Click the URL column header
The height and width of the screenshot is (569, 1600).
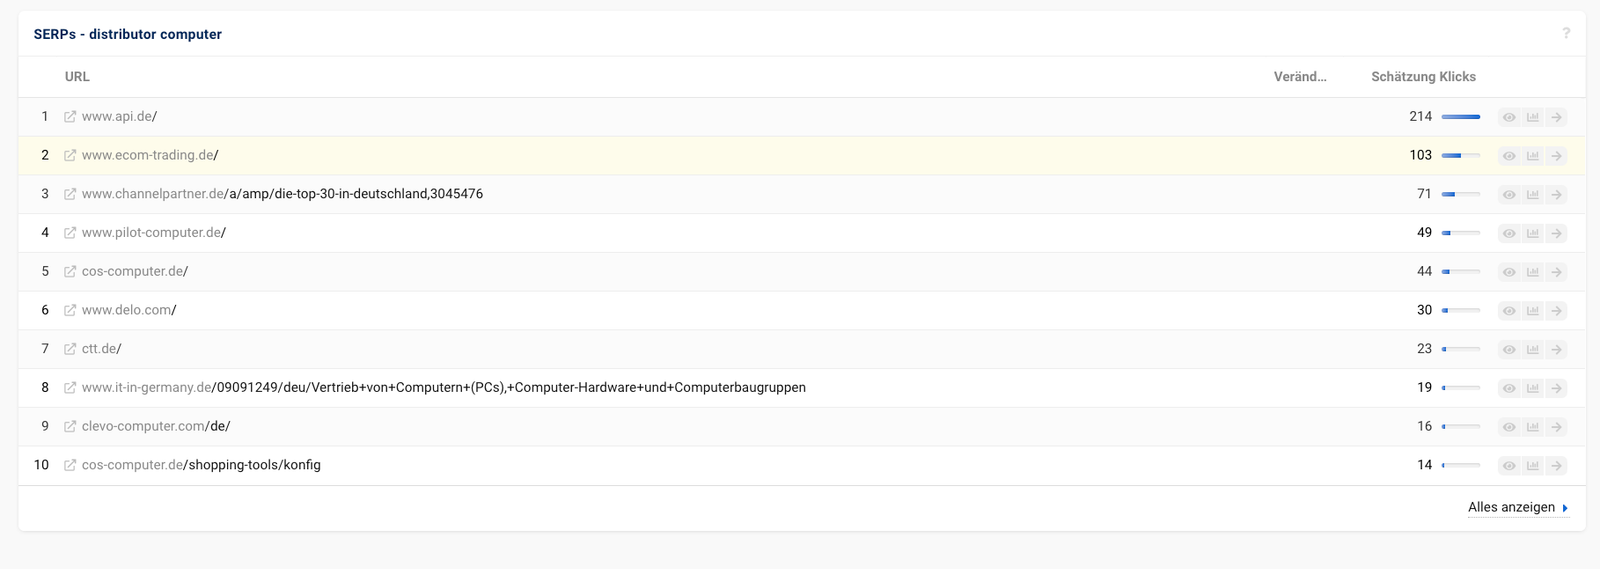77,77
